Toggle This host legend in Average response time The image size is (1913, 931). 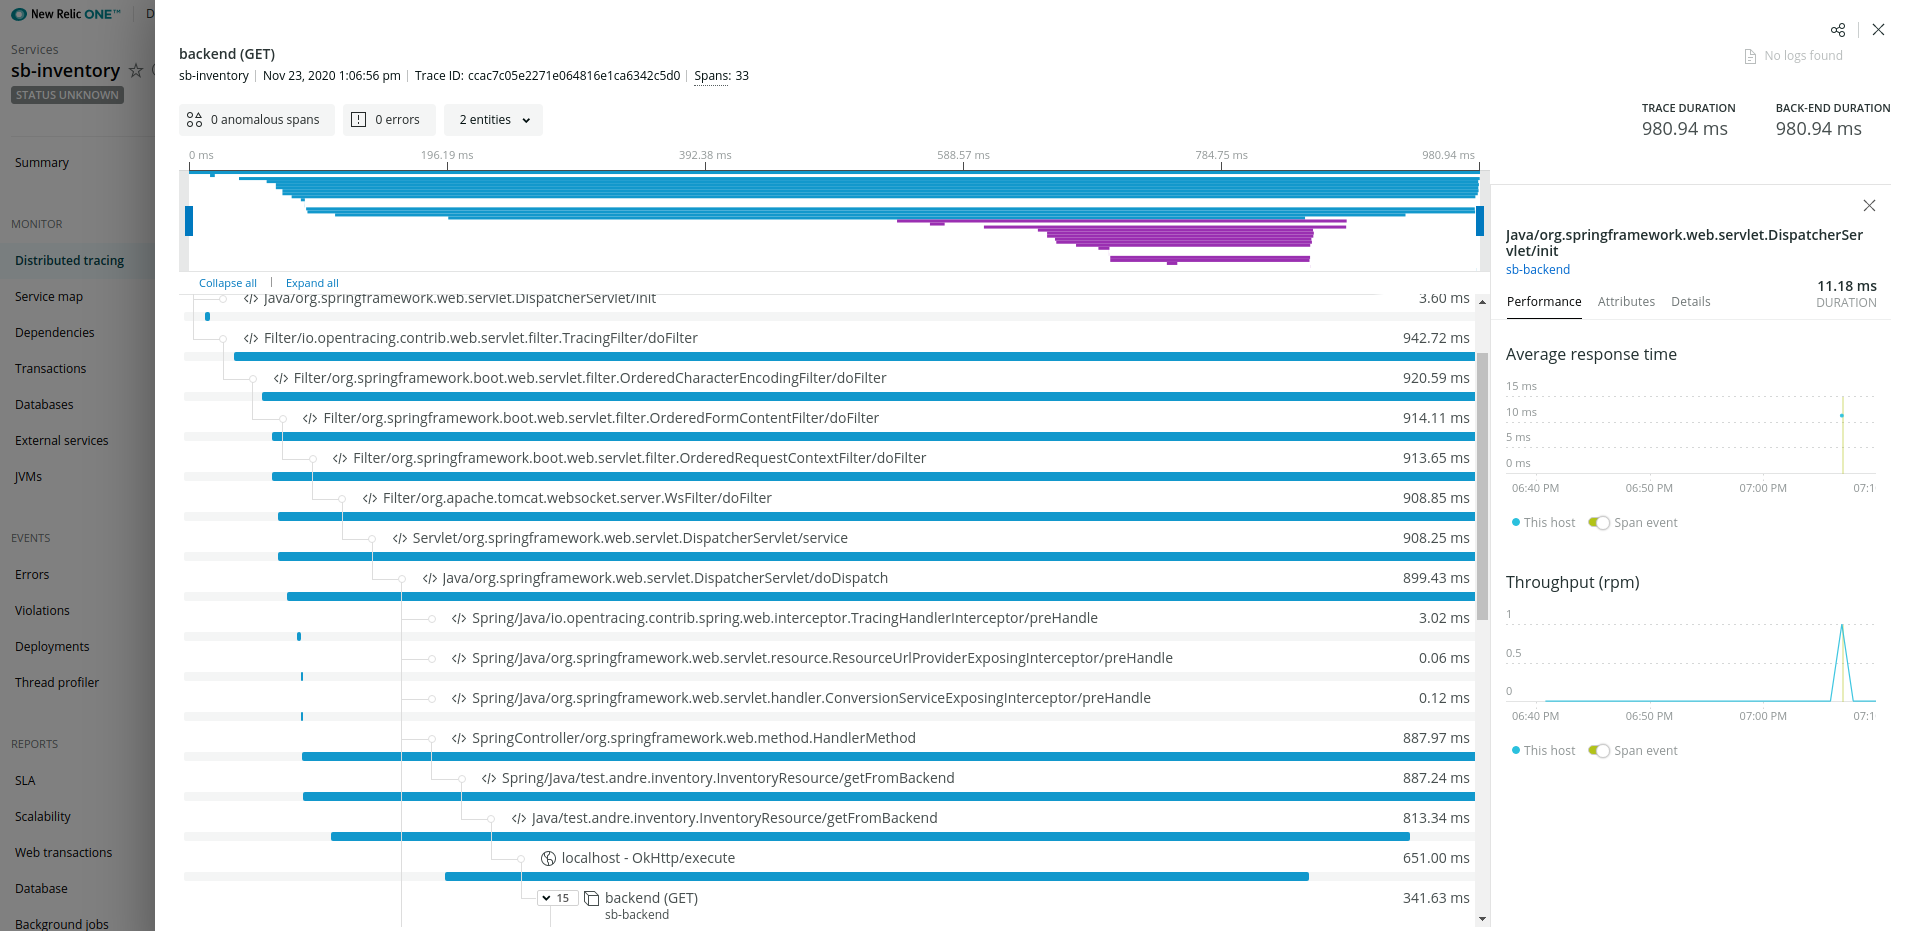[x=1543, y=523]
